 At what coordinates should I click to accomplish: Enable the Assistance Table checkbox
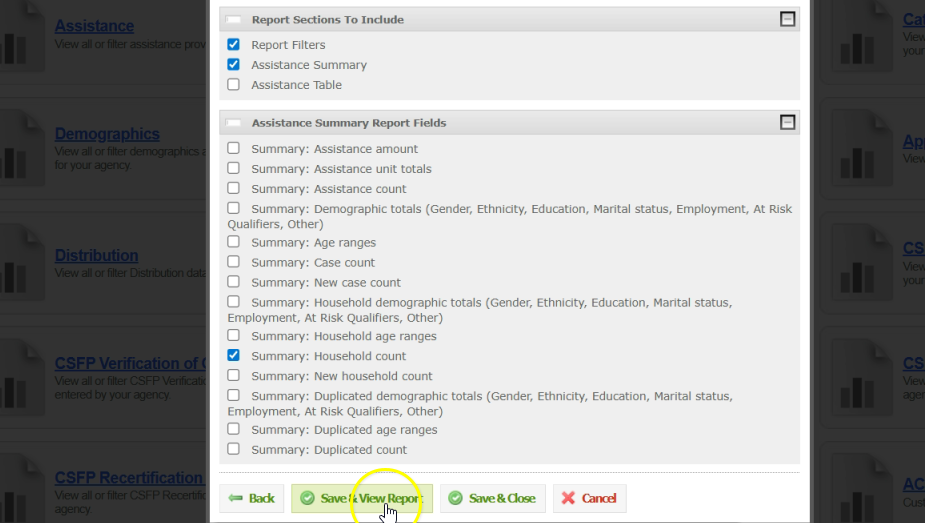click(233, 85)
